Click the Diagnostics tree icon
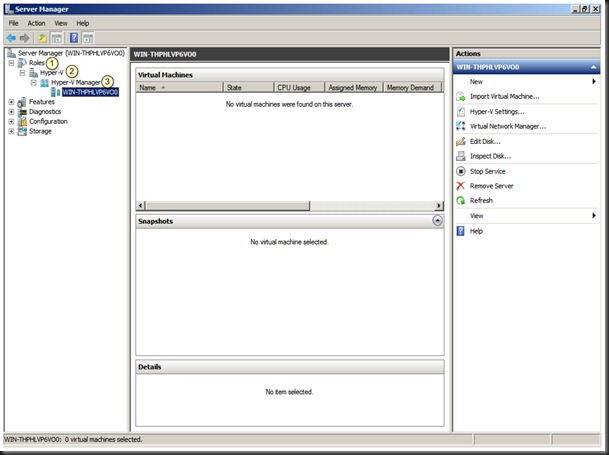Image resolution: width=609 pixels, height=455 pixels. (22, 112)
